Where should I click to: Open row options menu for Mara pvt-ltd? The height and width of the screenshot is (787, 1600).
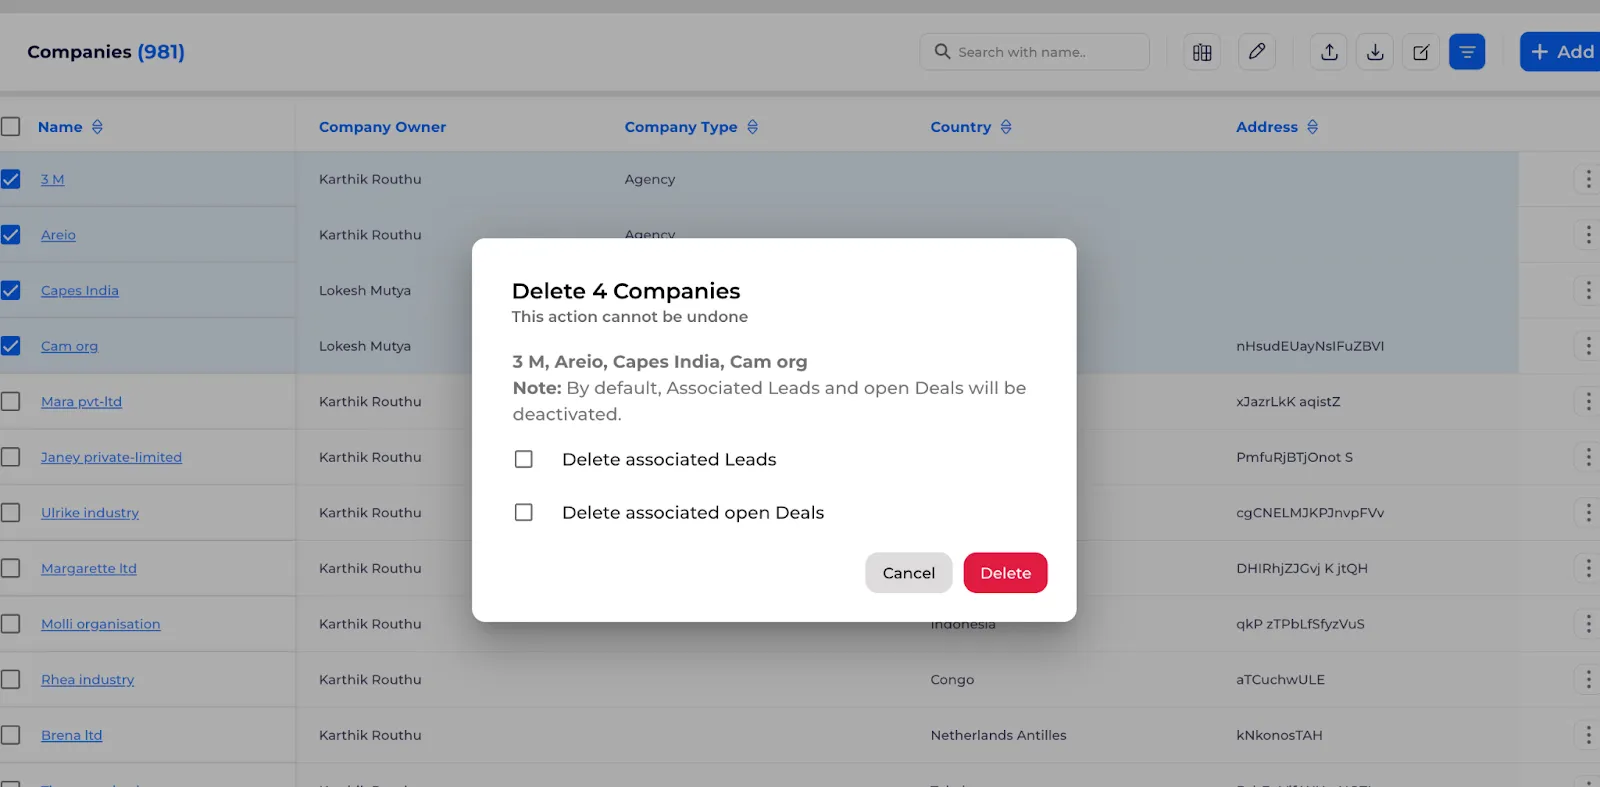[x=1588, y=402]
